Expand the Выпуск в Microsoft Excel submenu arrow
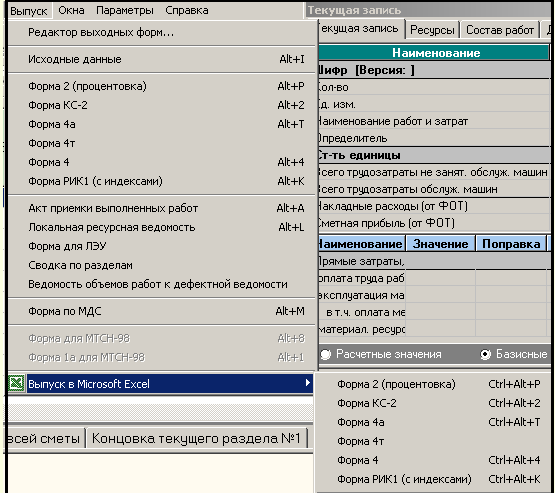Viewport: 555px width, 493px height. point(307,383)
